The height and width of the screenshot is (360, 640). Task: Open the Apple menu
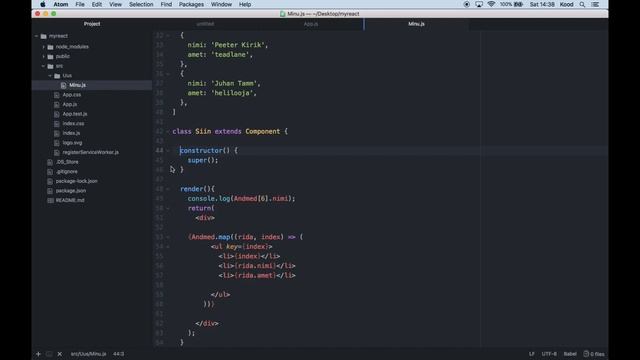(42, 4)
